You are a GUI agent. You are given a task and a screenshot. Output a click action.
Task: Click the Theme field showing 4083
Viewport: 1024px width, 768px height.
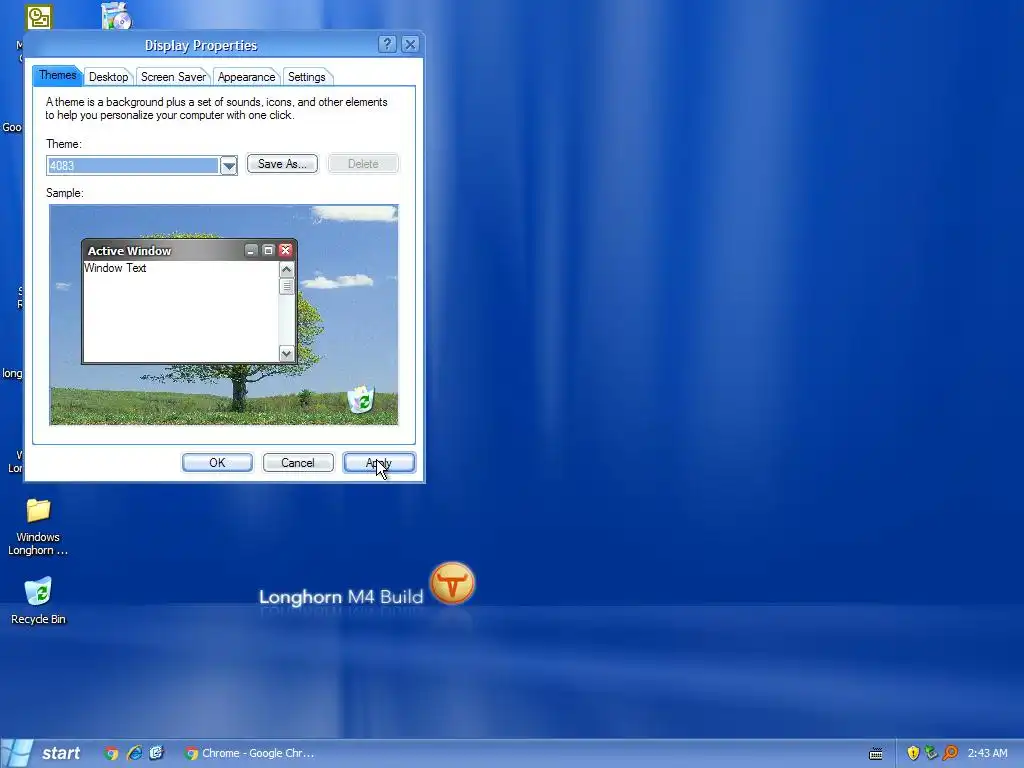tap(133, 166)
